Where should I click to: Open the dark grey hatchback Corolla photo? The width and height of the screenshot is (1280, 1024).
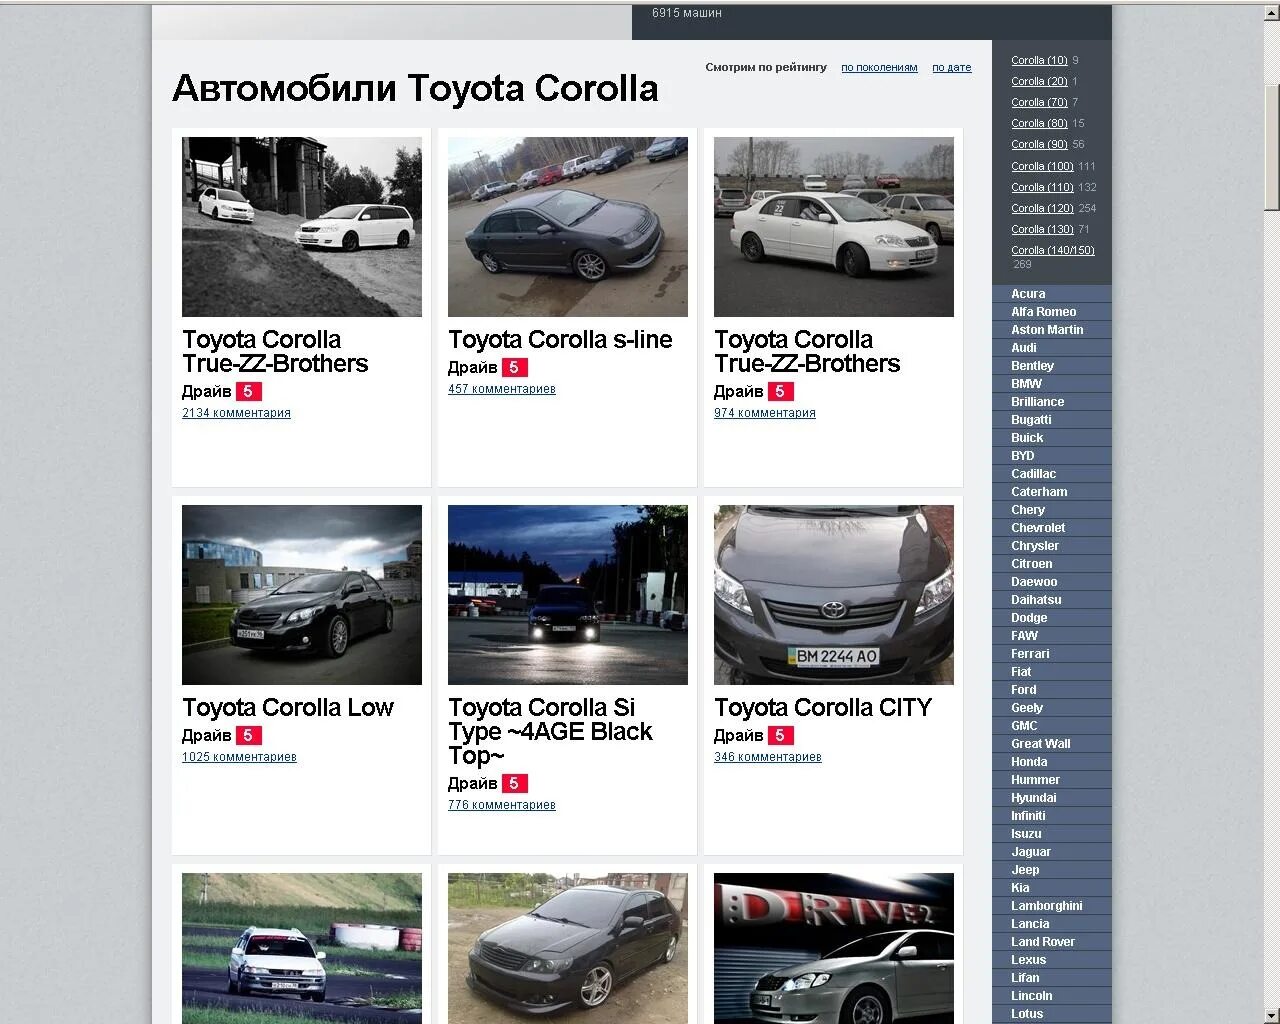[568, 948]
